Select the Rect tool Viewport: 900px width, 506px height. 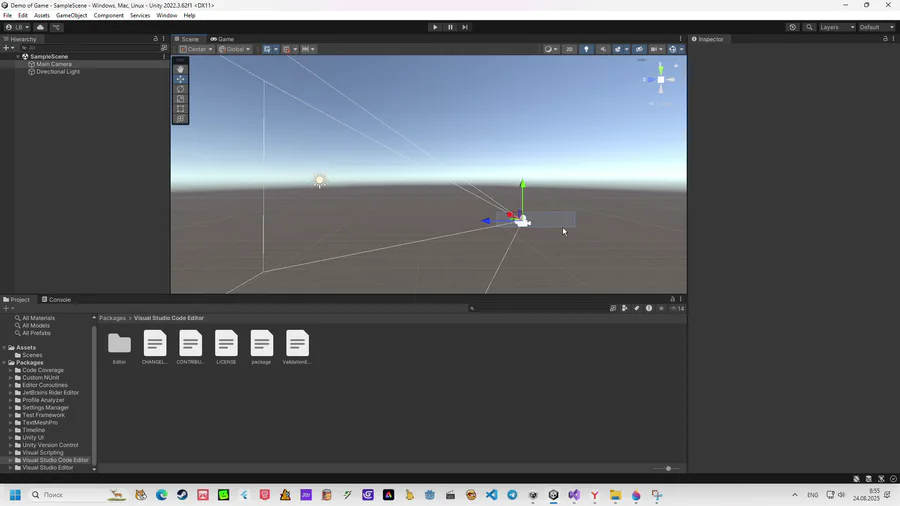180,108
